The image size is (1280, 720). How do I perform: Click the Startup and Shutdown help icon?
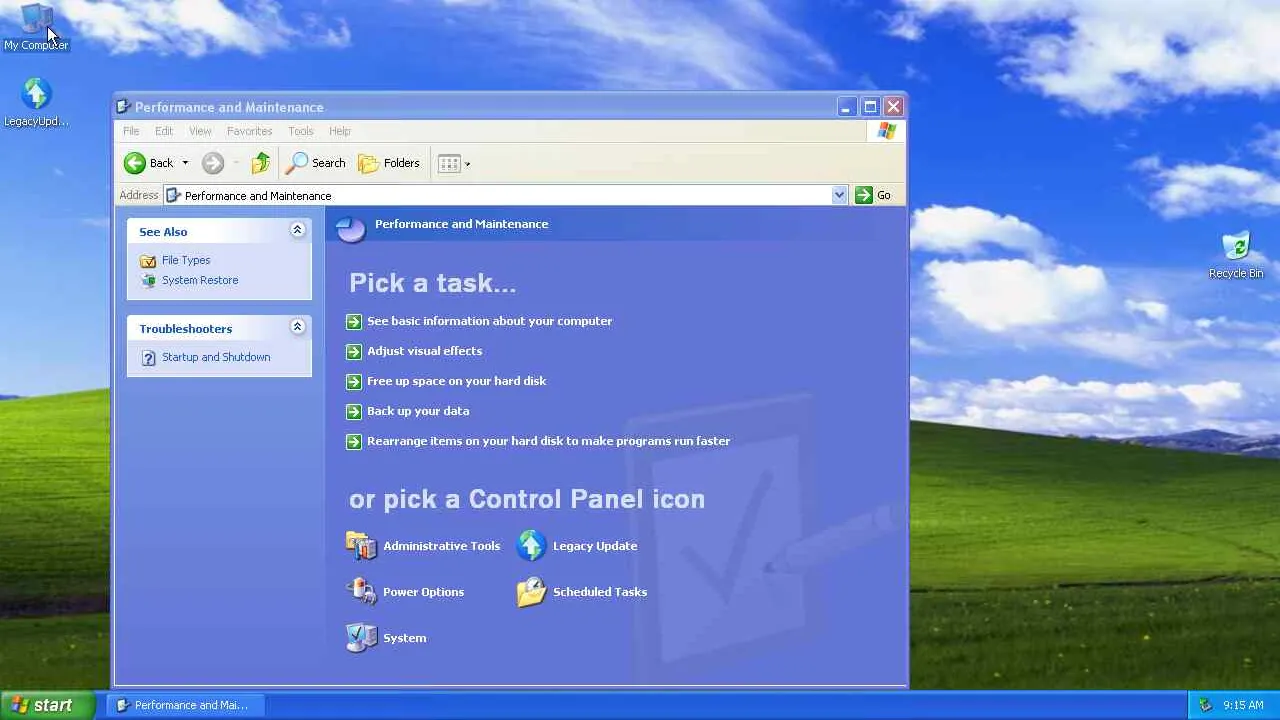[148, 358]
